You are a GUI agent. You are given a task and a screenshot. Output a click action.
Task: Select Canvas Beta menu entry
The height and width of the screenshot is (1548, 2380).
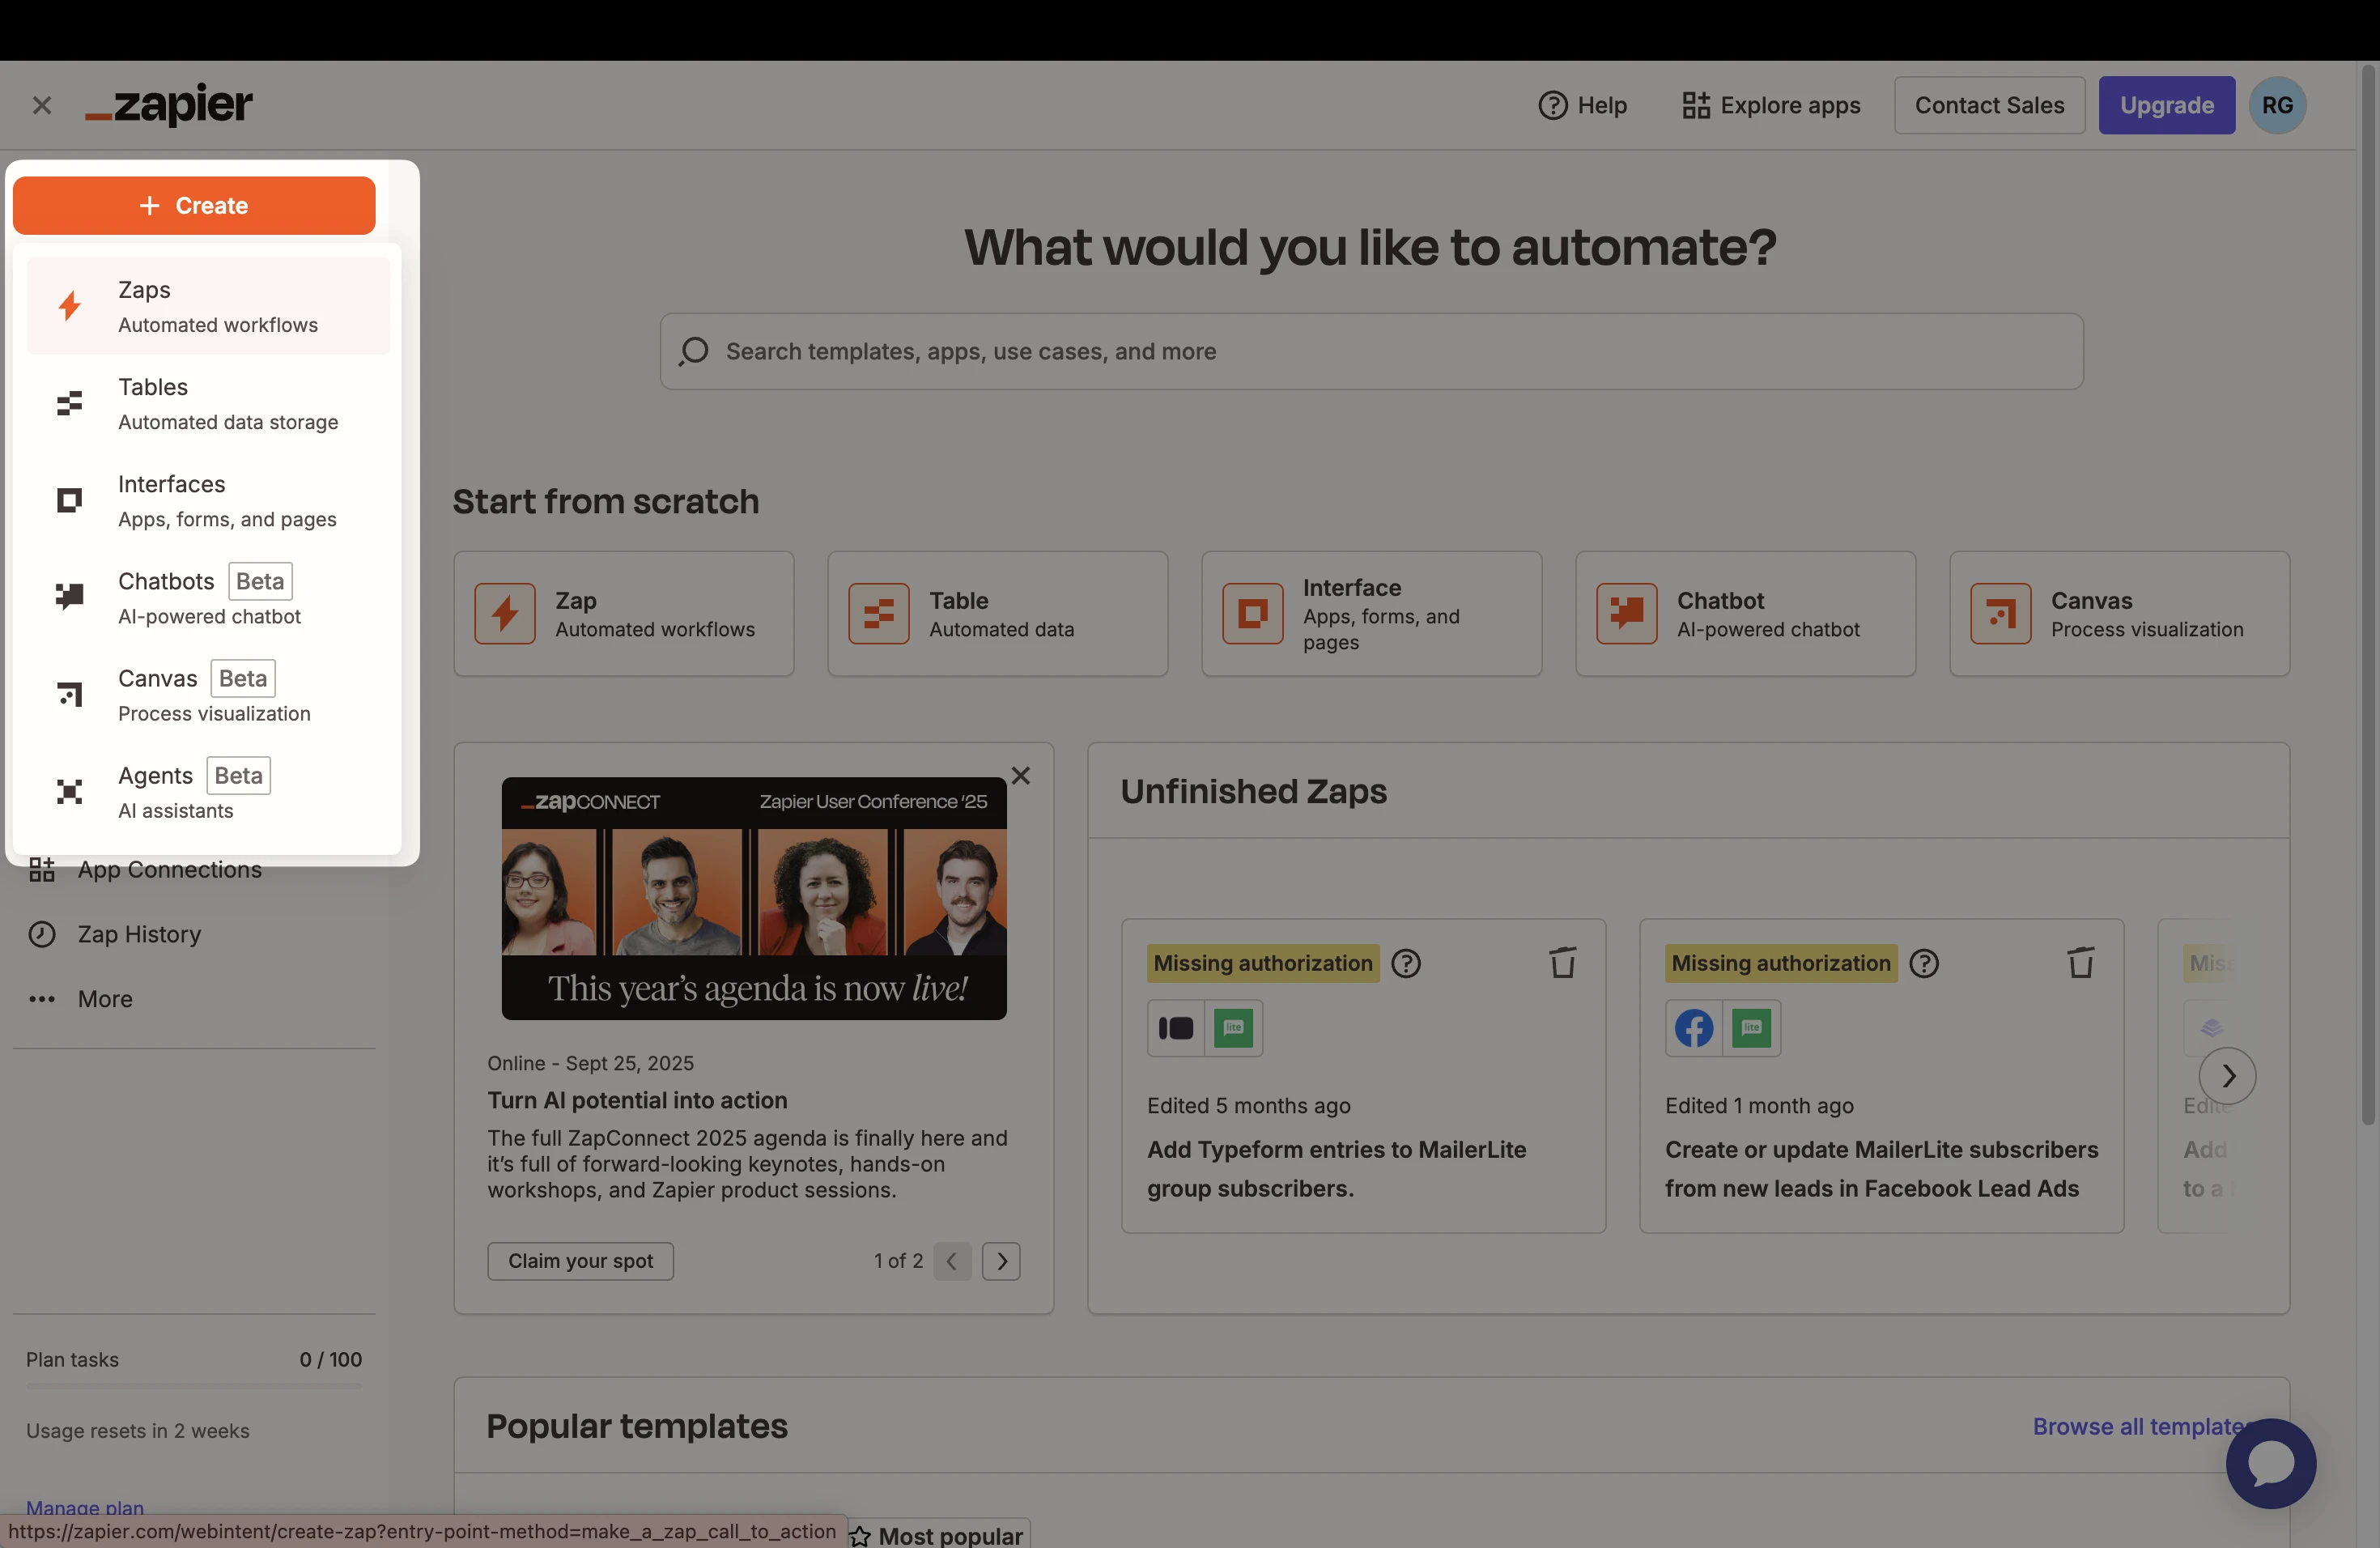tap(209, 694)
